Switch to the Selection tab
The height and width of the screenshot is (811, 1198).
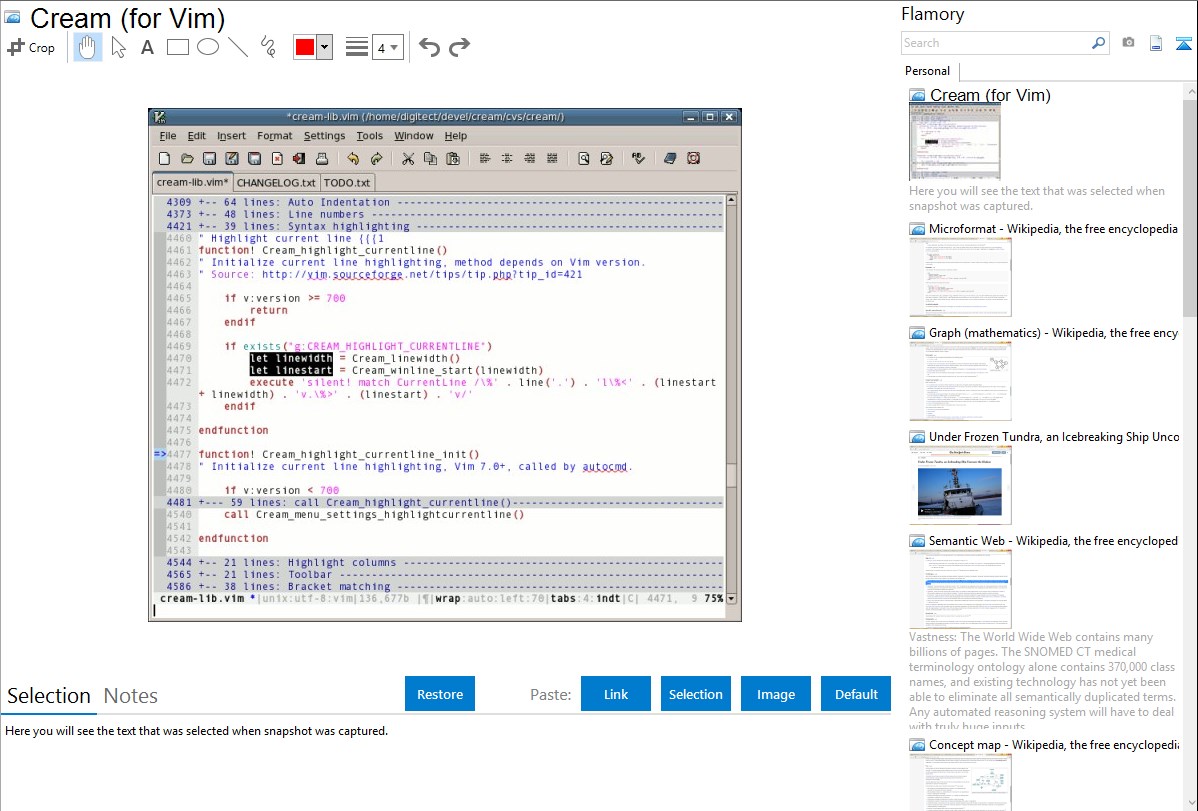(x=49, y=696)
